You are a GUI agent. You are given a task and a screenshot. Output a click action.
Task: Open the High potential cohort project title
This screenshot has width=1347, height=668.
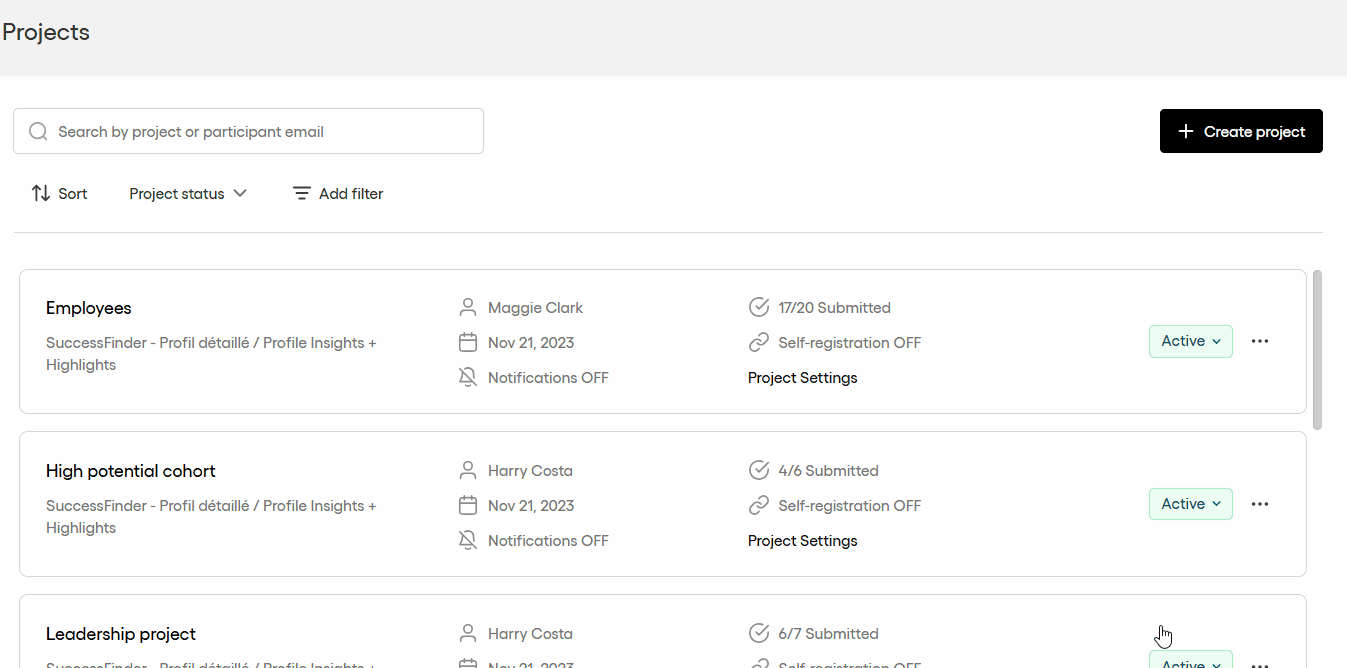[131, 471]
